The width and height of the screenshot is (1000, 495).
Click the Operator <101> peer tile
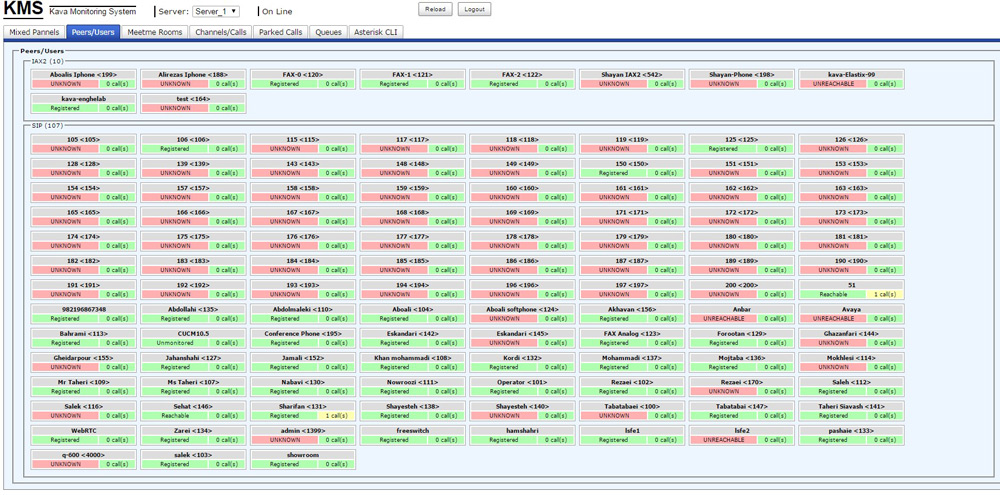(x=523, y=382)
